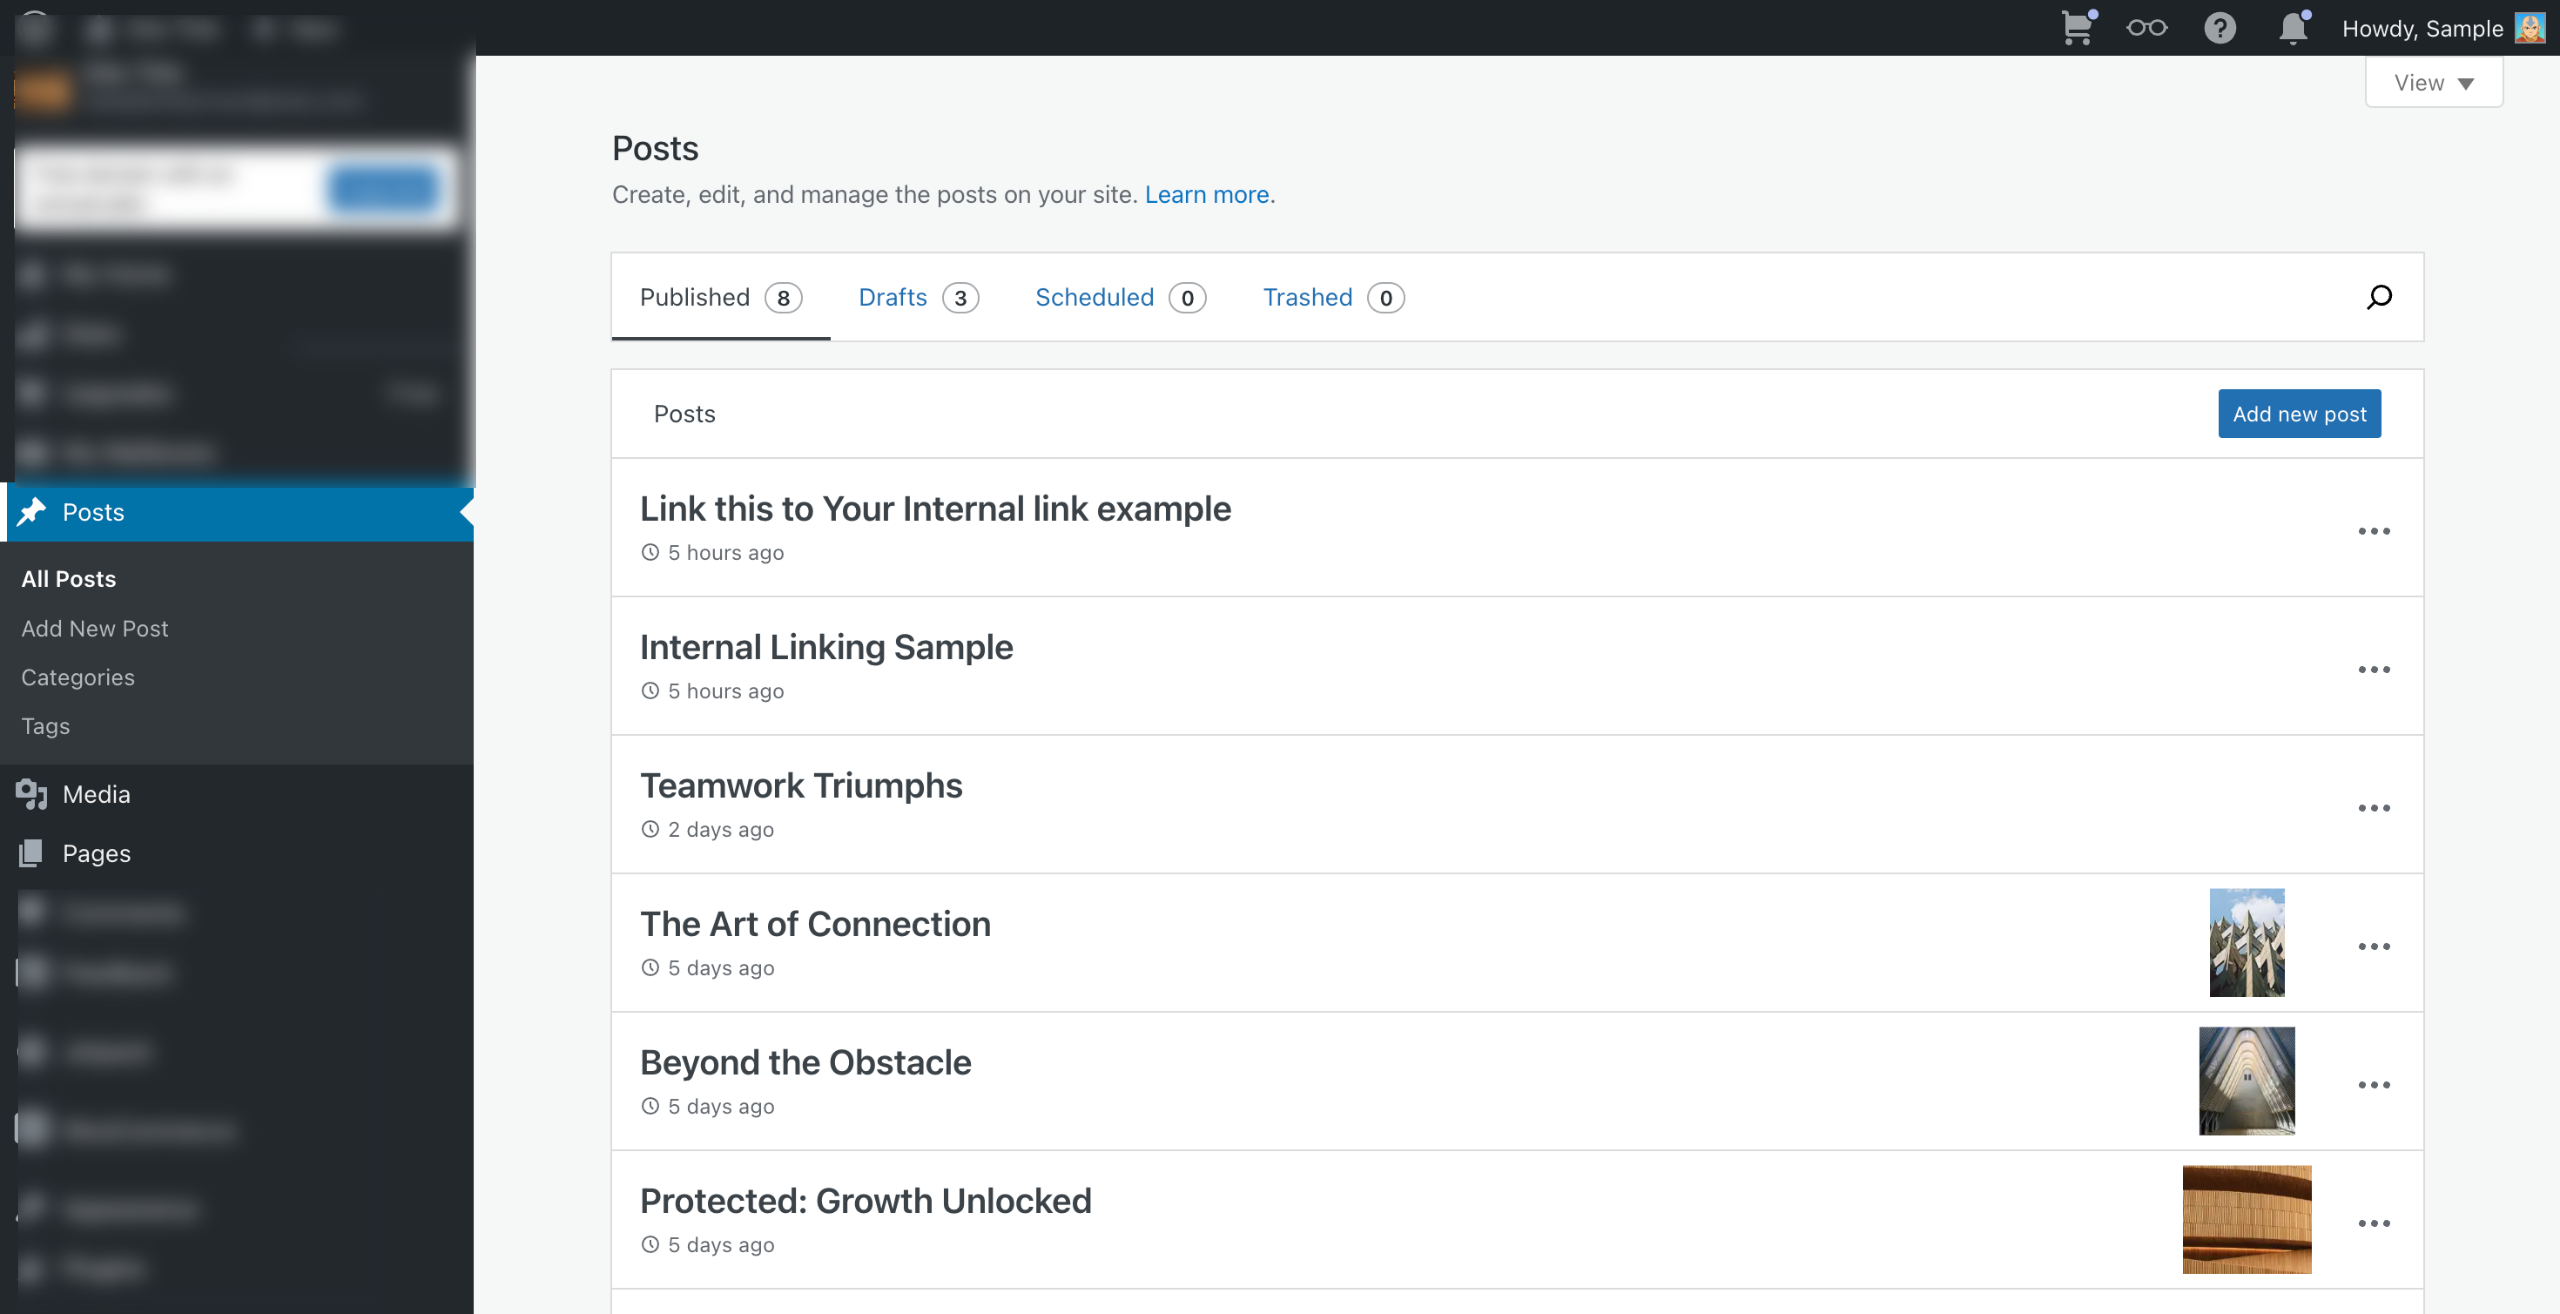Click the help question mark icon
2560x1314 pixels.
coord(2220,28)
